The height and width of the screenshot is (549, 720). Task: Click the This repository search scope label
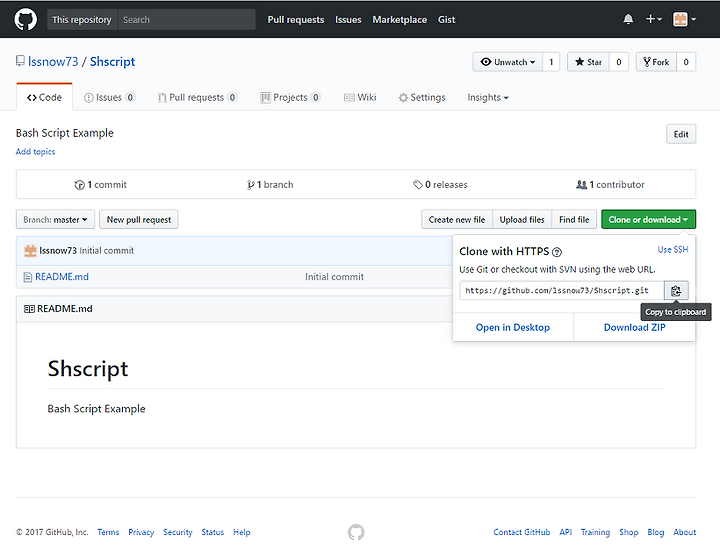(x=82, y=20)
